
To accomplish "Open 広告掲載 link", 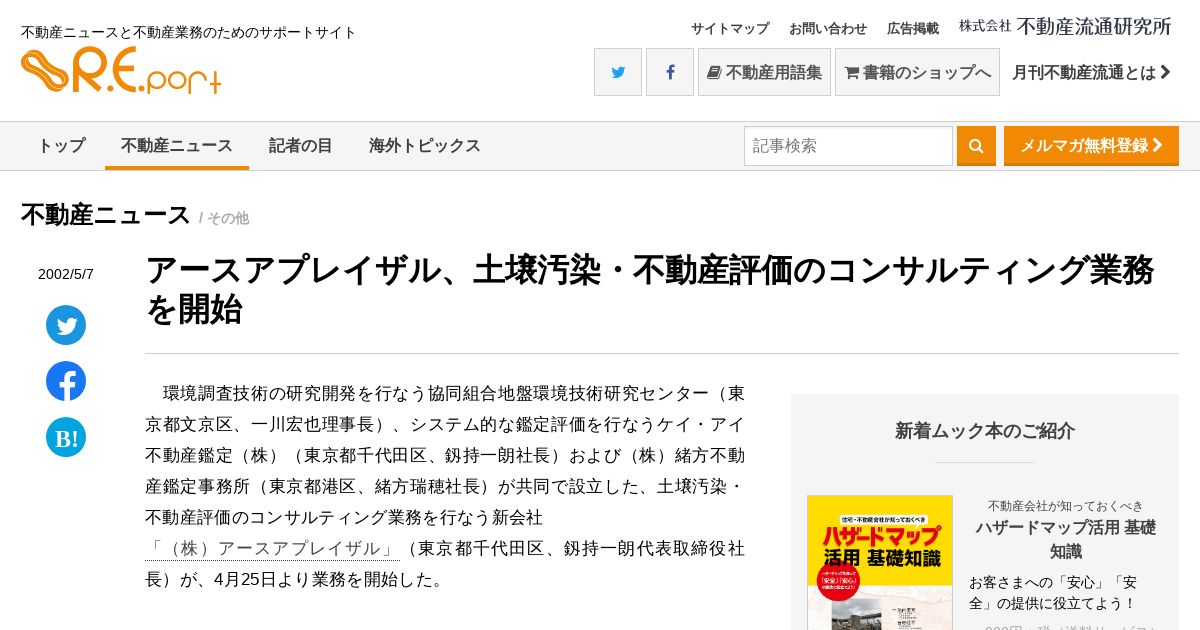I will (913, 28).
